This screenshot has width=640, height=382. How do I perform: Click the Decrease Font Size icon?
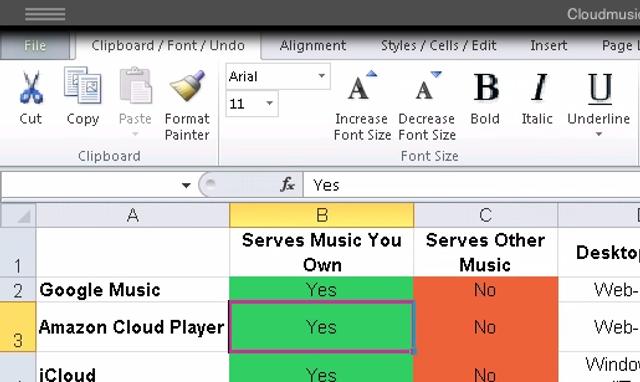[x=428, y=86]
